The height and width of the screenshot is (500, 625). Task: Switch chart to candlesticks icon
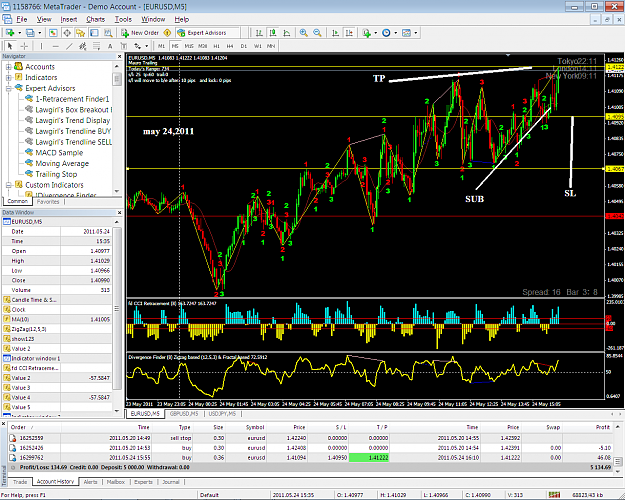click(x=273, y=33)
